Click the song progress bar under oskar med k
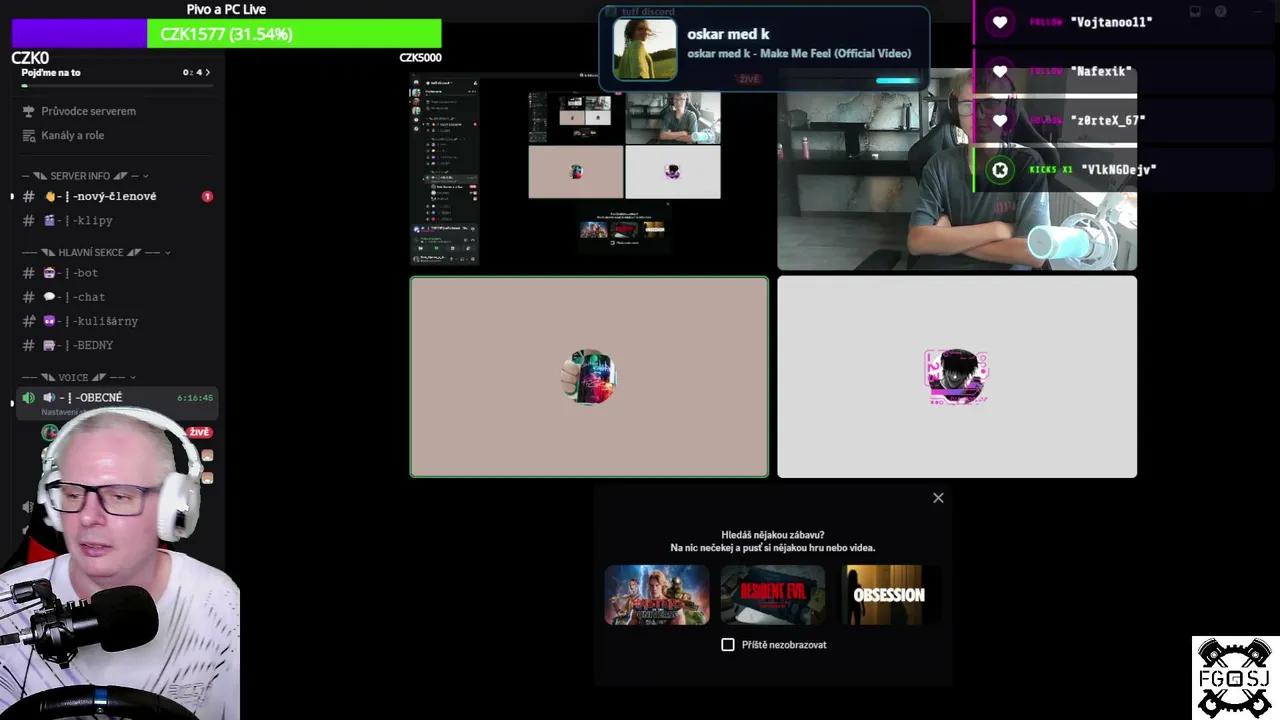Viewport: 1280px width, 720px height. [897, 81]
